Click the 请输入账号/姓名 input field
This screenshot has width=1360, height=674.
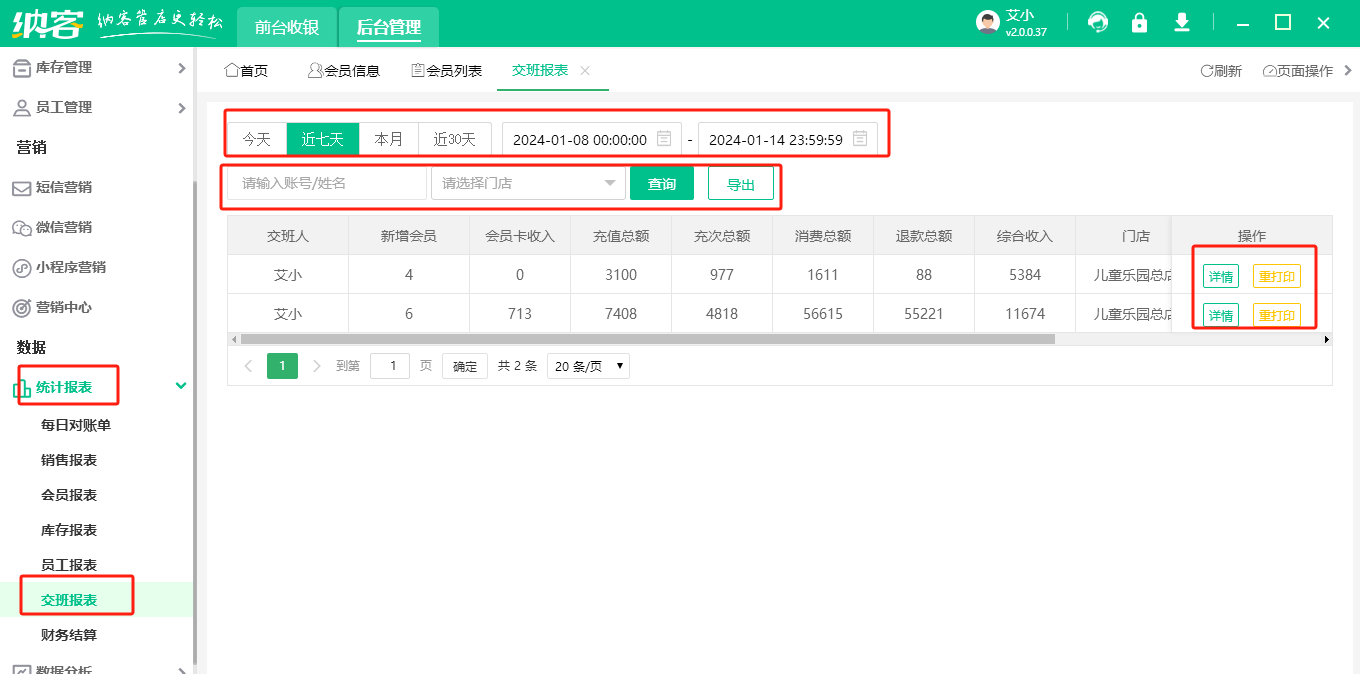click(x=327, y=183)
